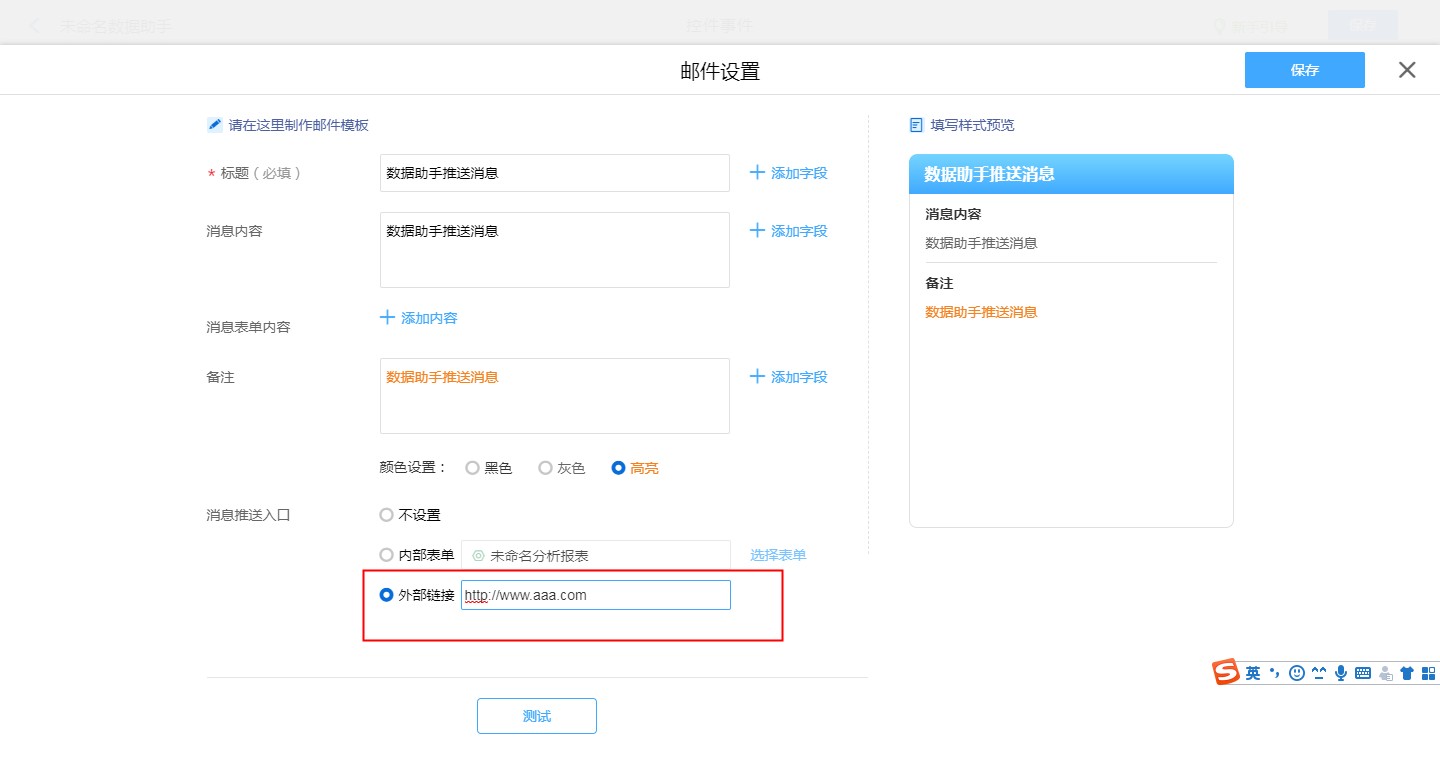Viewport: 1440px width, 757px height.
Task: Activate Sogou voice input microphone
Action: [x=1340, y=673]
